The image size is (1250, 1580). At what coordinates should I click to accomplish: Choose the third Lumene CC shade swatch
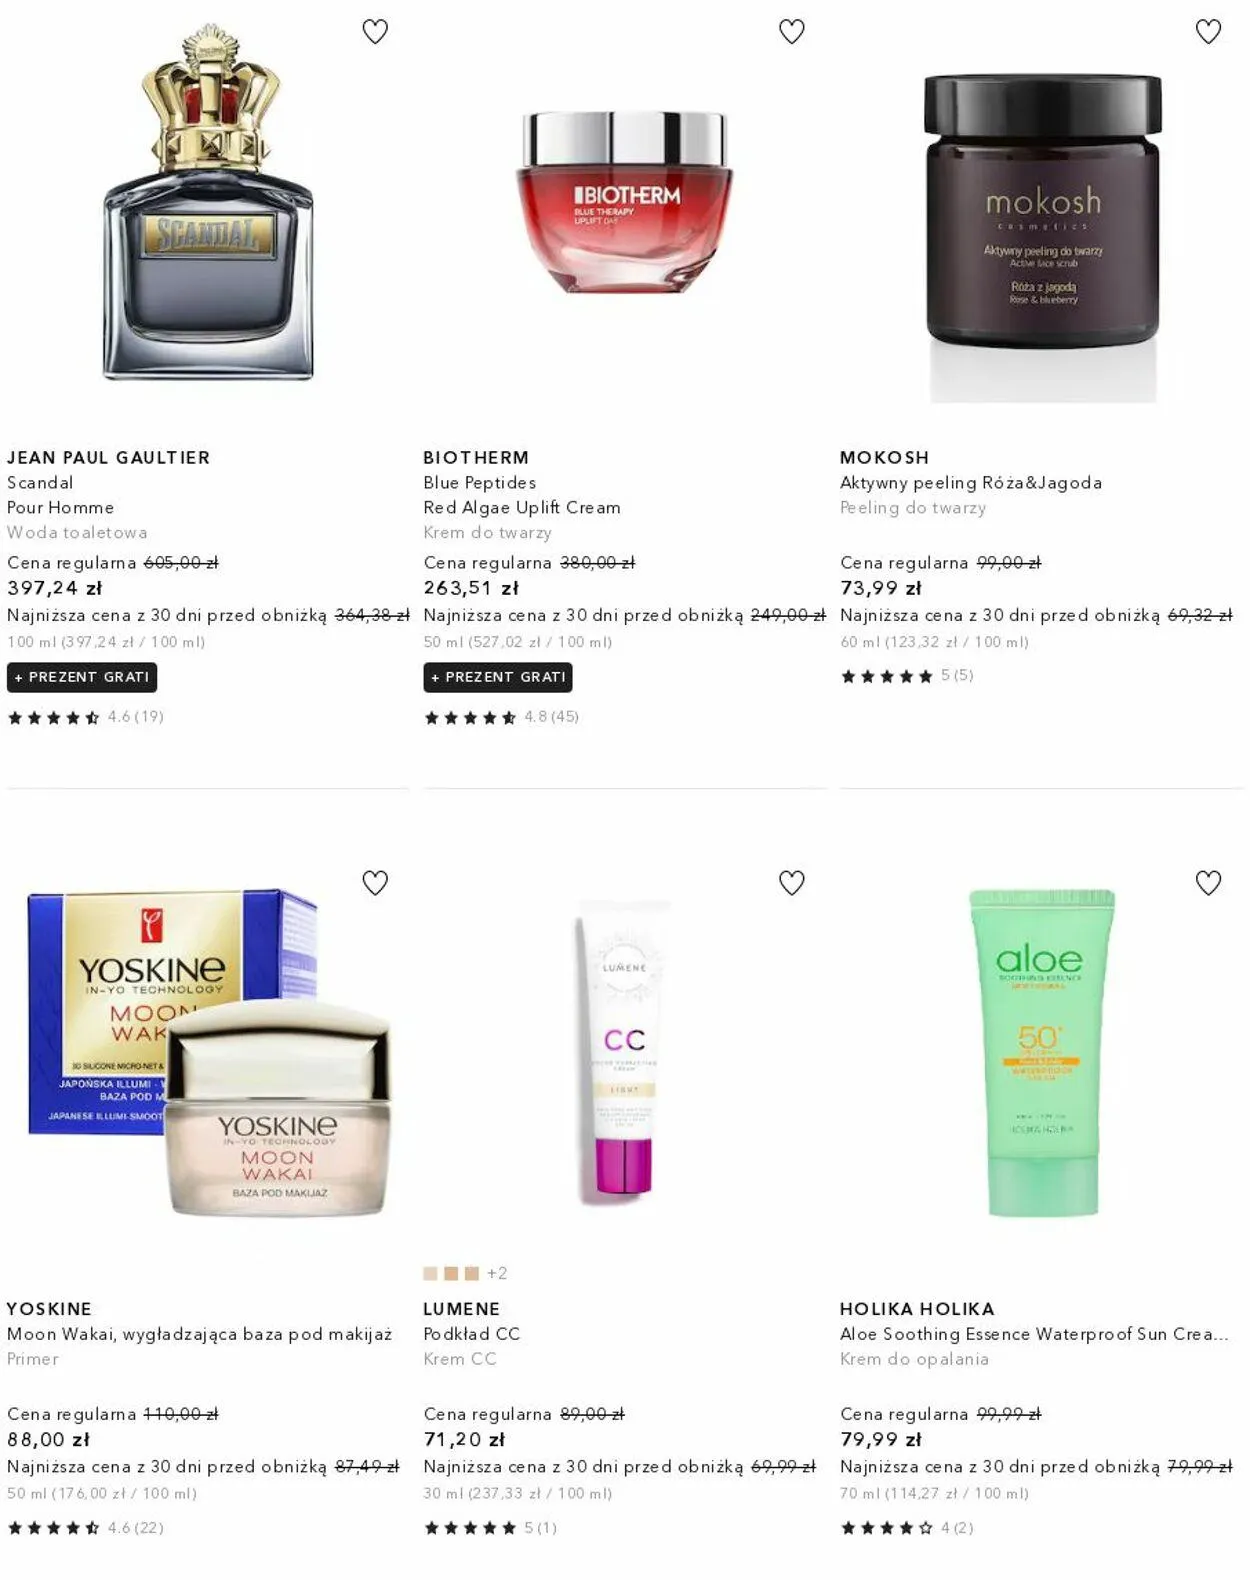point(472,1274)
